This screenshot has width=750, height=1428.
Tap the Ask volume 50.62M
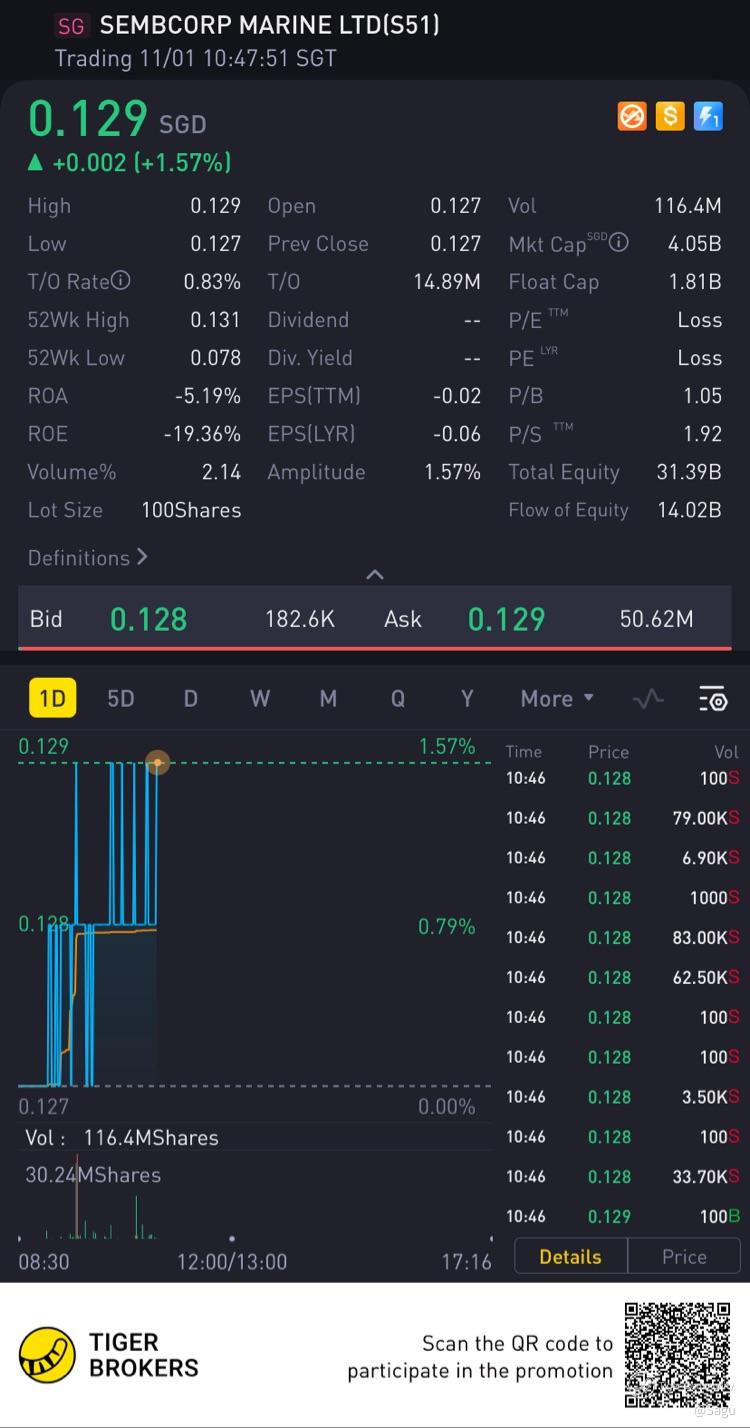click(656, 619)
